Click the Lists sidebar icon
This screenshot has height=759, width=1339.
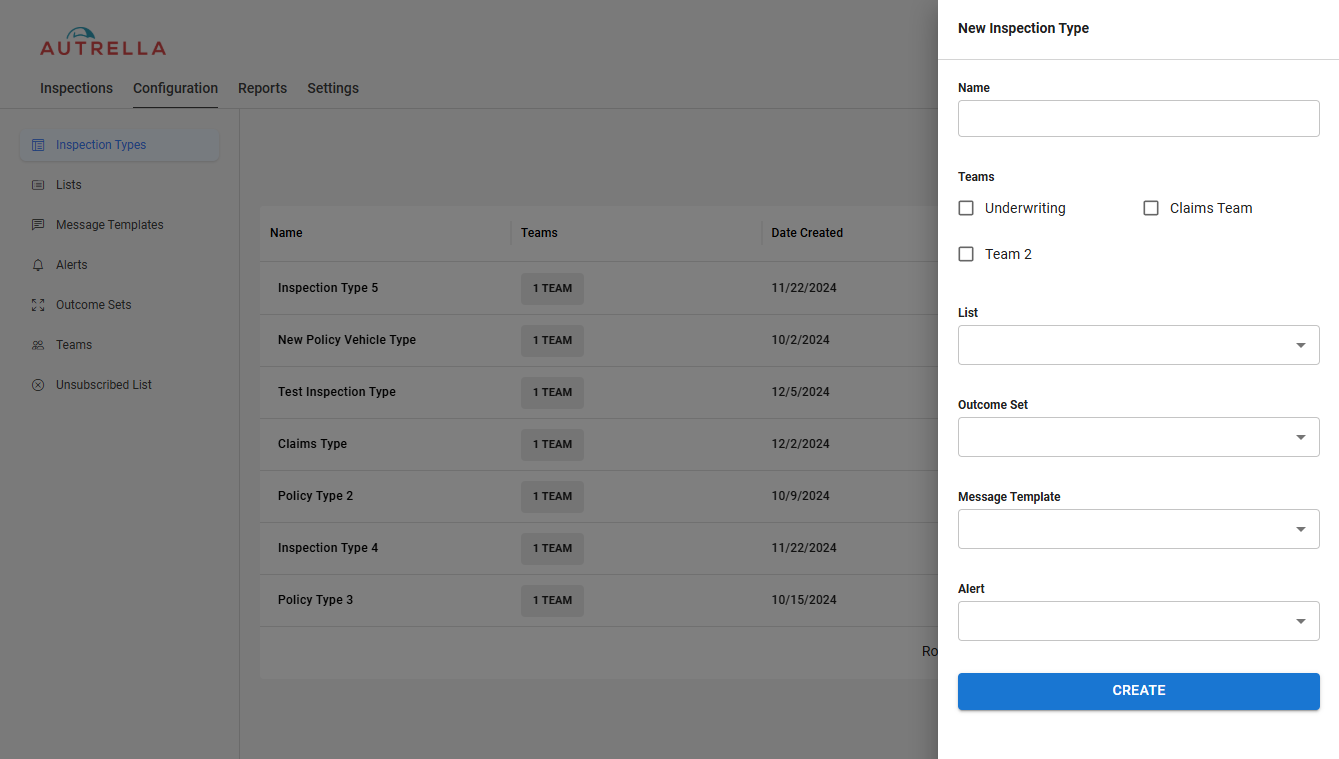point(38,185)
